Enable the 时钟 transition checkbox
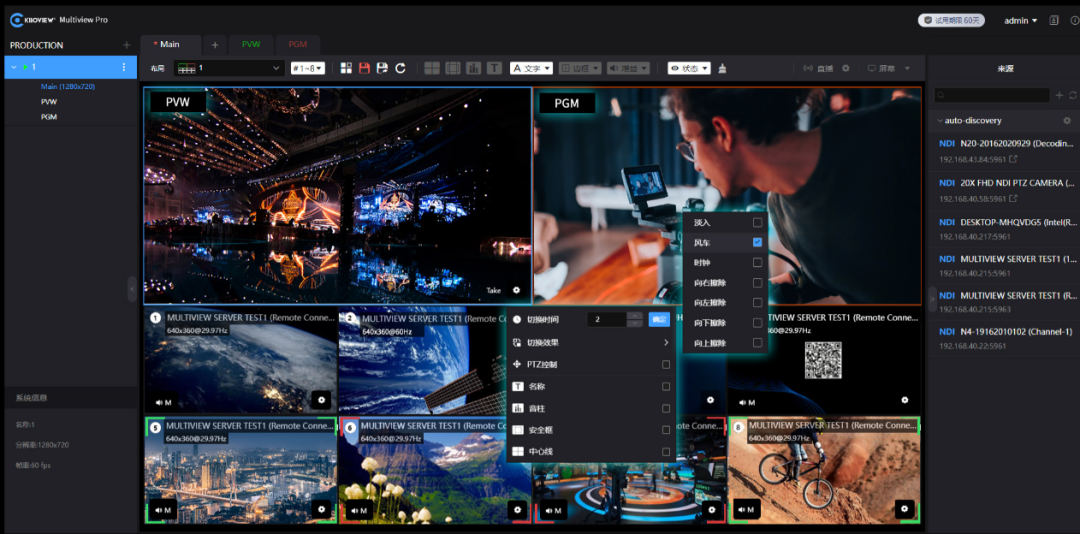Screen dimensions: 1080x534 coord(757,263)
